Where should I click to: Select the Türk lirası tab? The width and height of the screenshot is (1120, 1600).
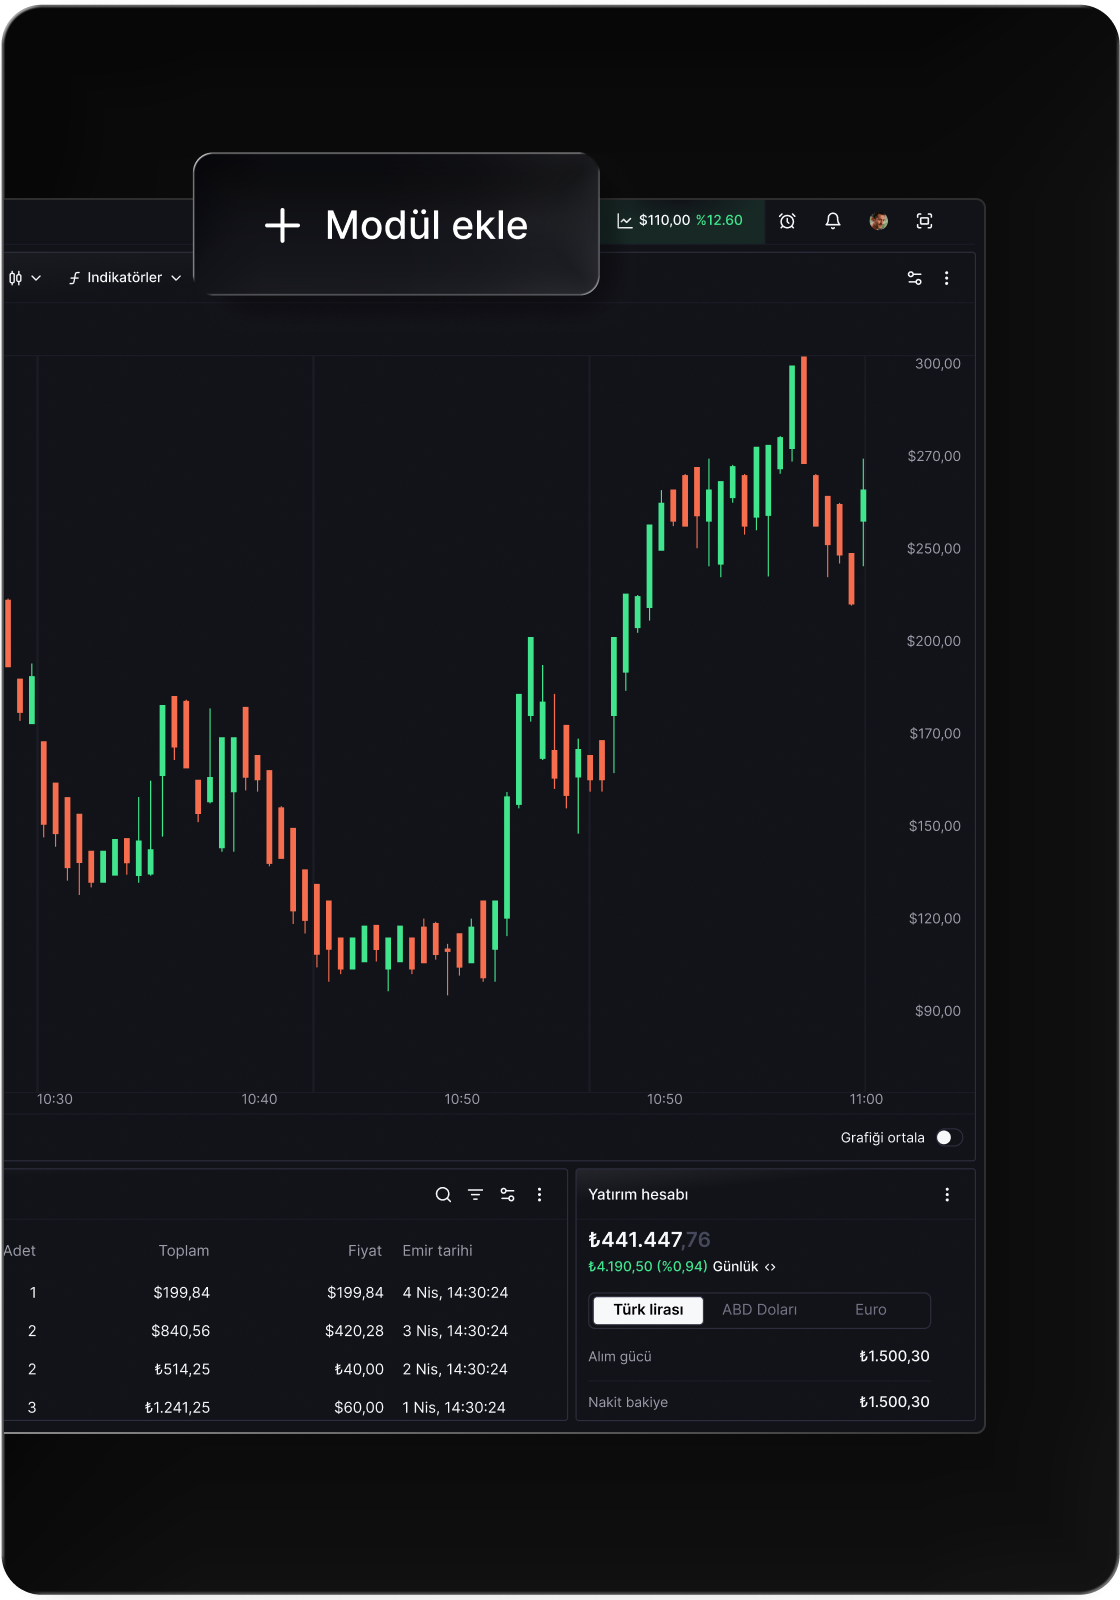click(x=648, y=1310)
